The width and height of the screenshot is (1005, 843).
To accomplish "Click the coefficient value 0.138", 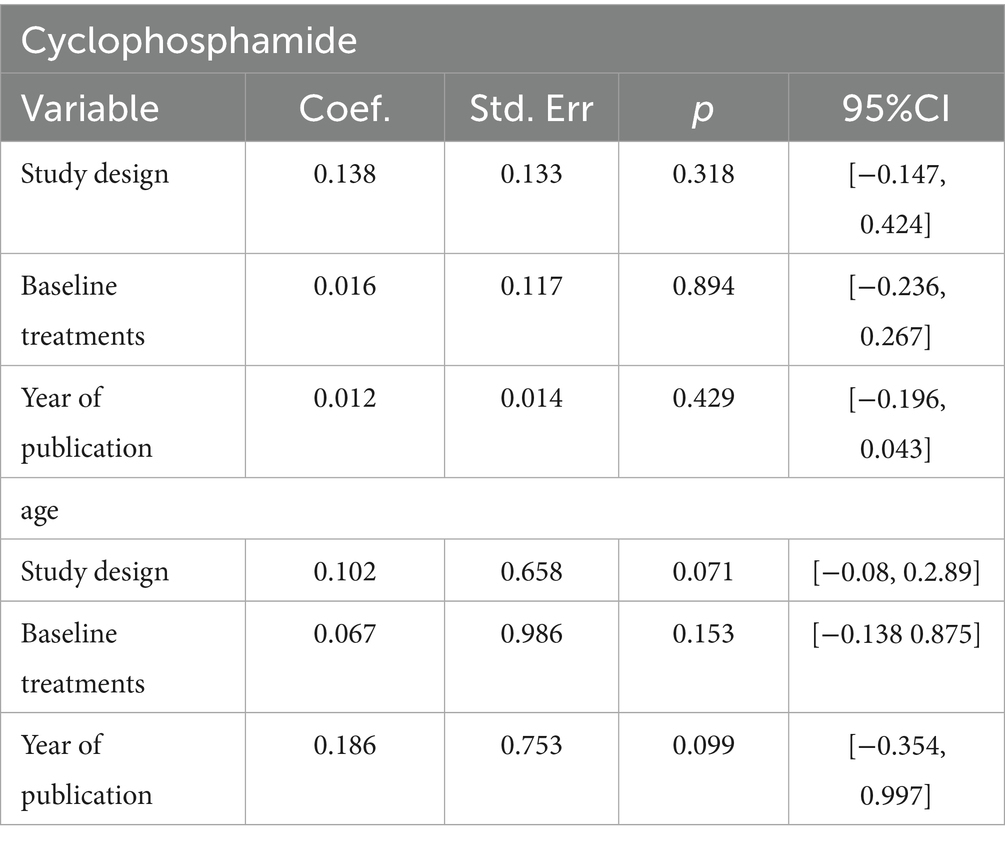I will point(344,174).
